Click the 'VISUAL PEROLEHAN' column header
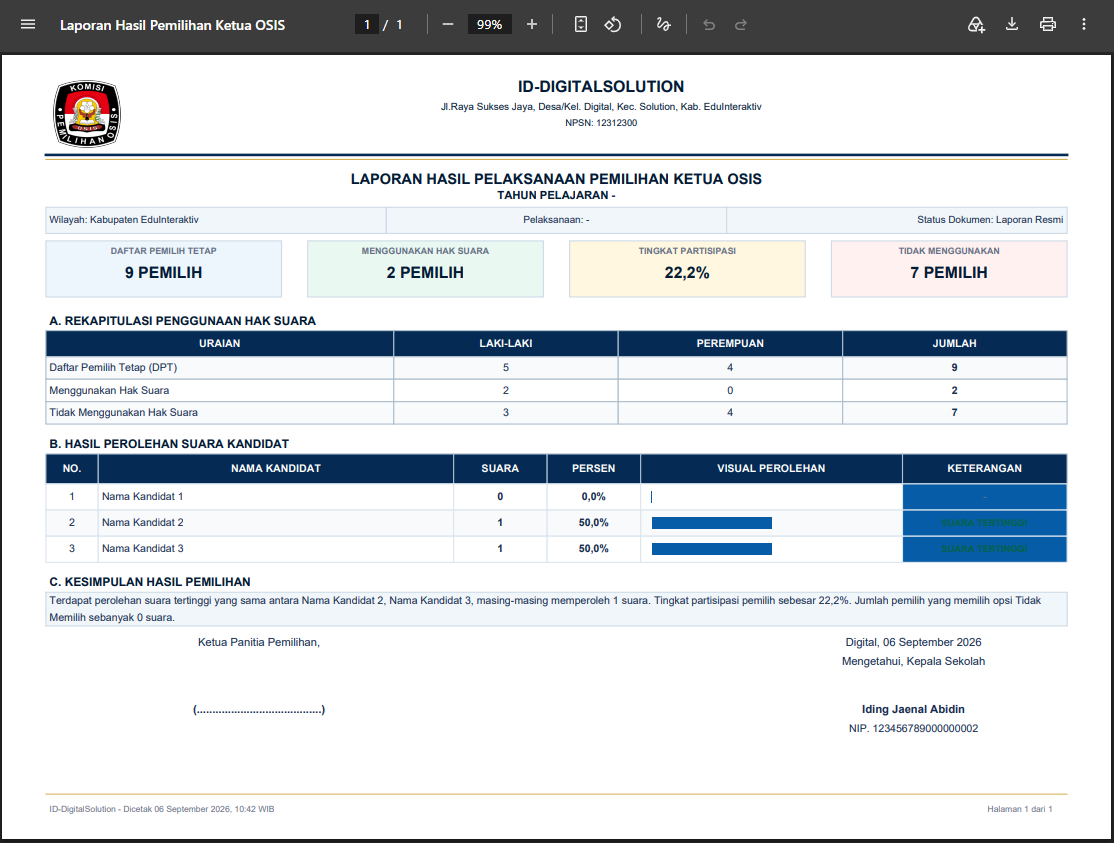This screenshot has height=843, width=1114. point(772,469)
